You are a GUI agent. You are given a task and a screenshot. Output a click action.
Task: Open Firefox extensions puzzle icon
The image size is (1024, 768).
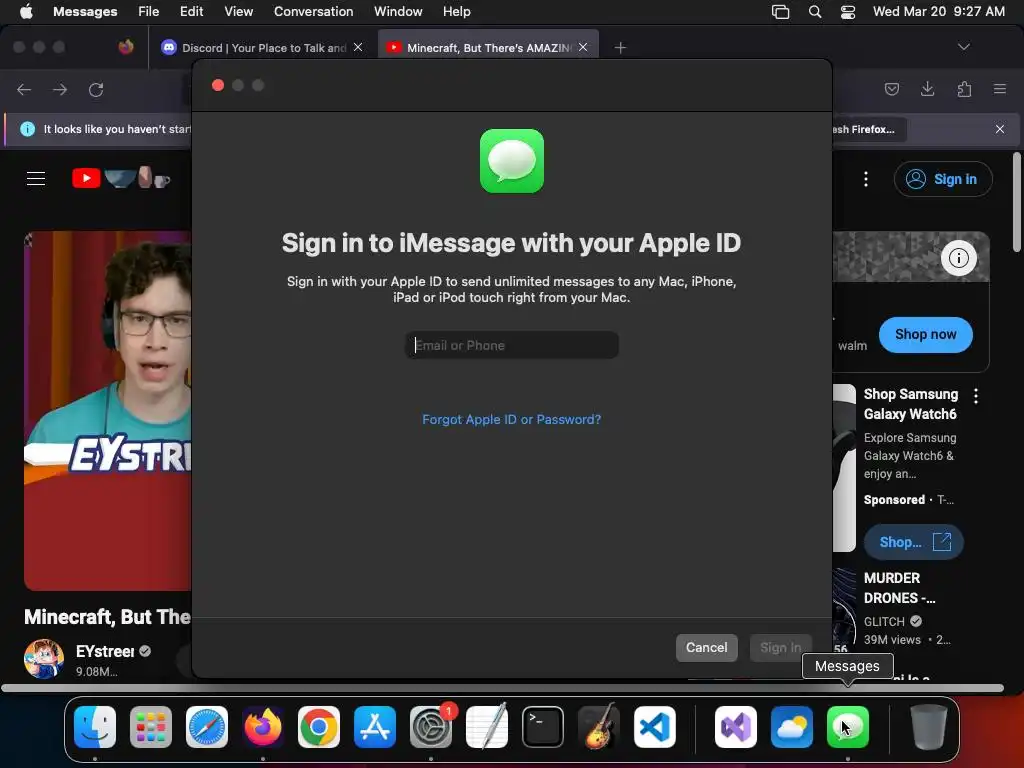tap(964, 89)
